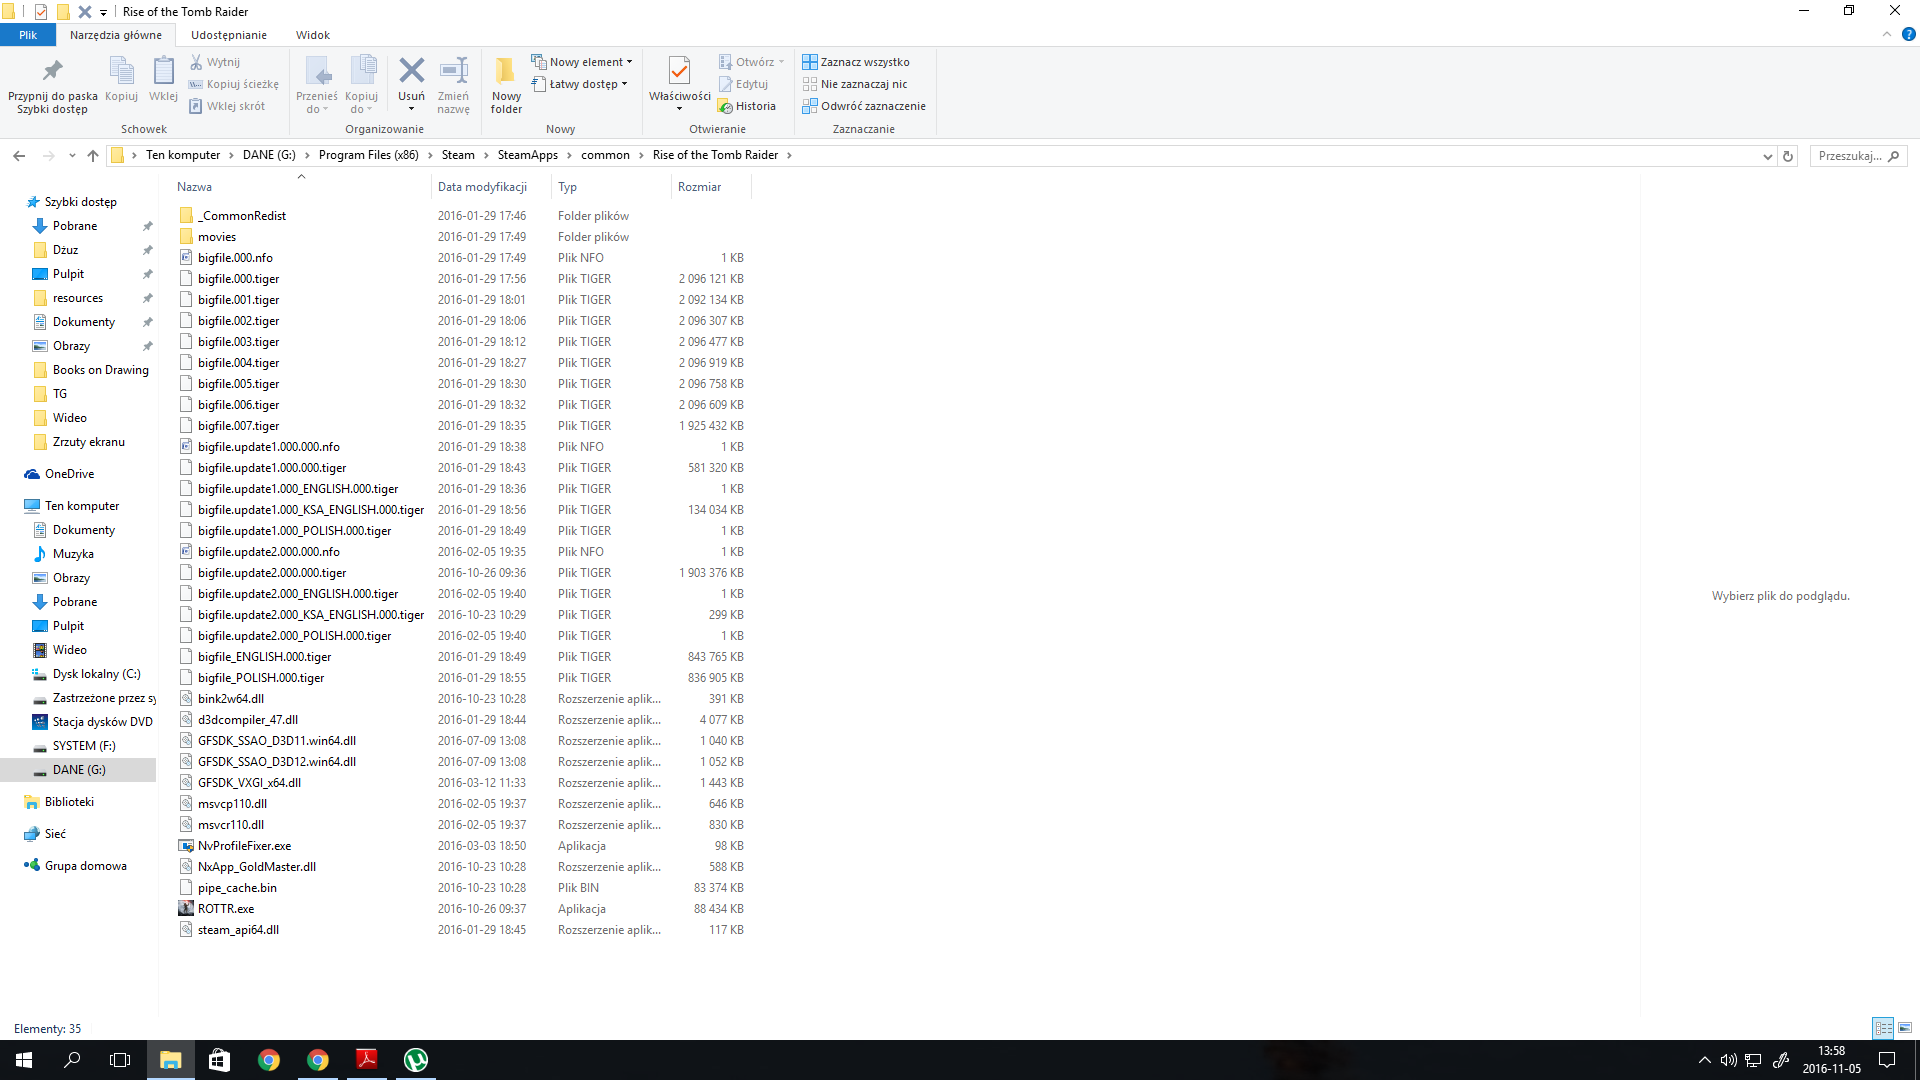1920x1080 pixels.
Task: Open the Windows Start menu
Action: coord(24,1060)
